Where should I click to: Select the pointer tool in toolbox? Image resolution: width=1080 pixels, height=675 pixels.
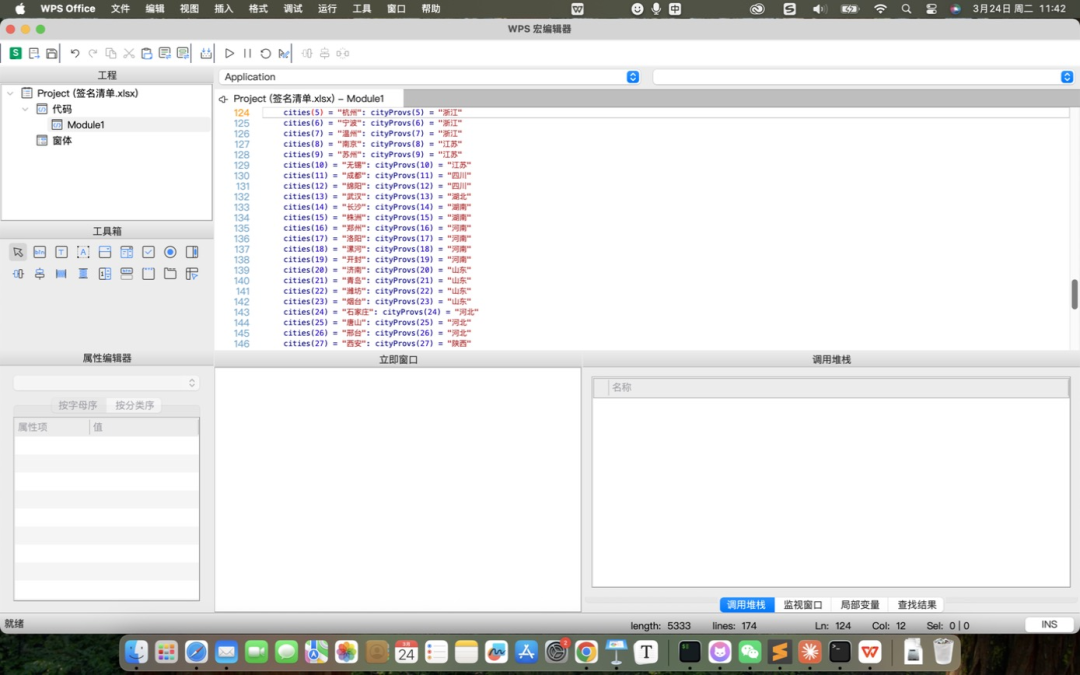(x=18, y=252)
